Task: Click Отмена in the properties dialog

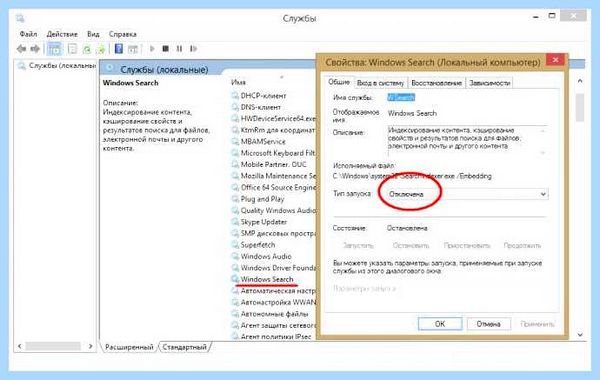Action: tap(489, 324)
